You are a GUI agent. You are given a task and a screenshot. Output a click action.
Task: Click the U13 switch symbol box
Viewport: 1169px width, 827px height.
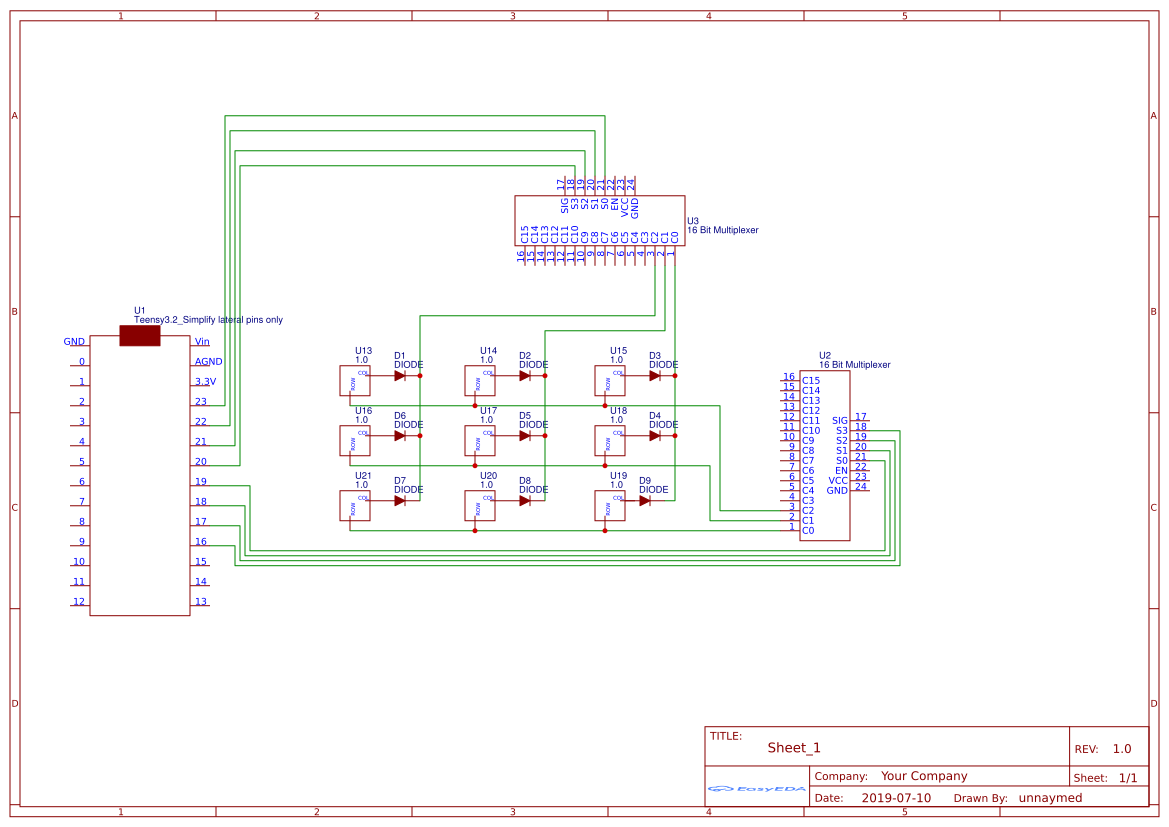pos(355,380)
